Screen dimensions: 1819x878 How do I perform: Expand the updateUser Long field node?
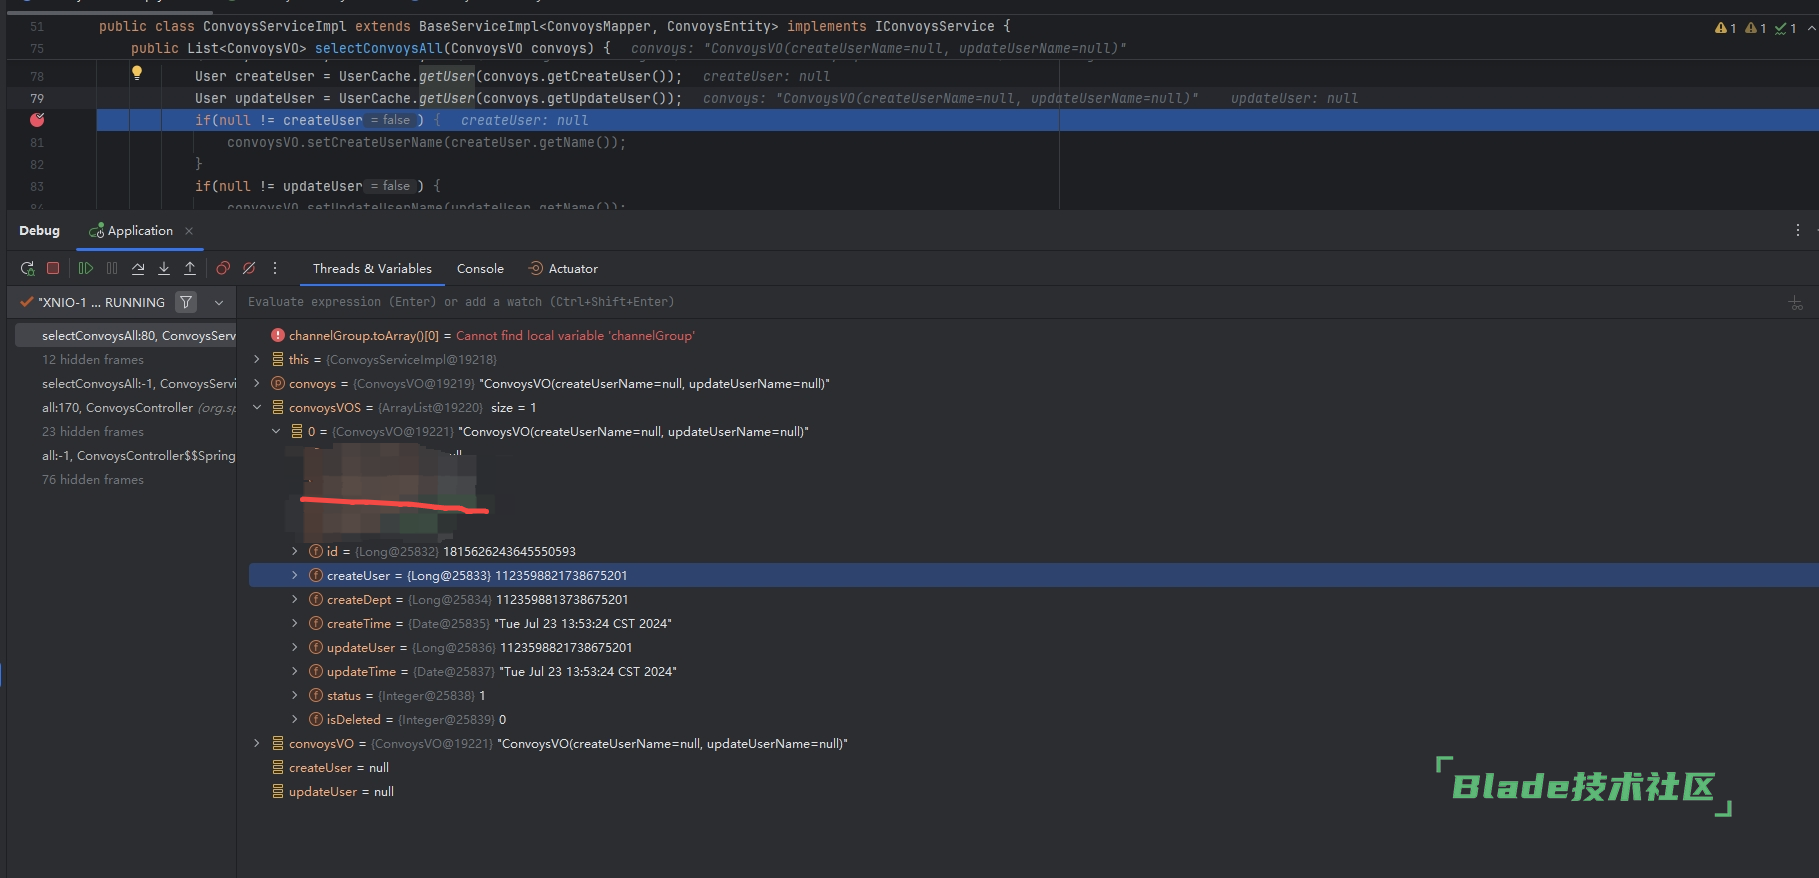tap(294, 647)
